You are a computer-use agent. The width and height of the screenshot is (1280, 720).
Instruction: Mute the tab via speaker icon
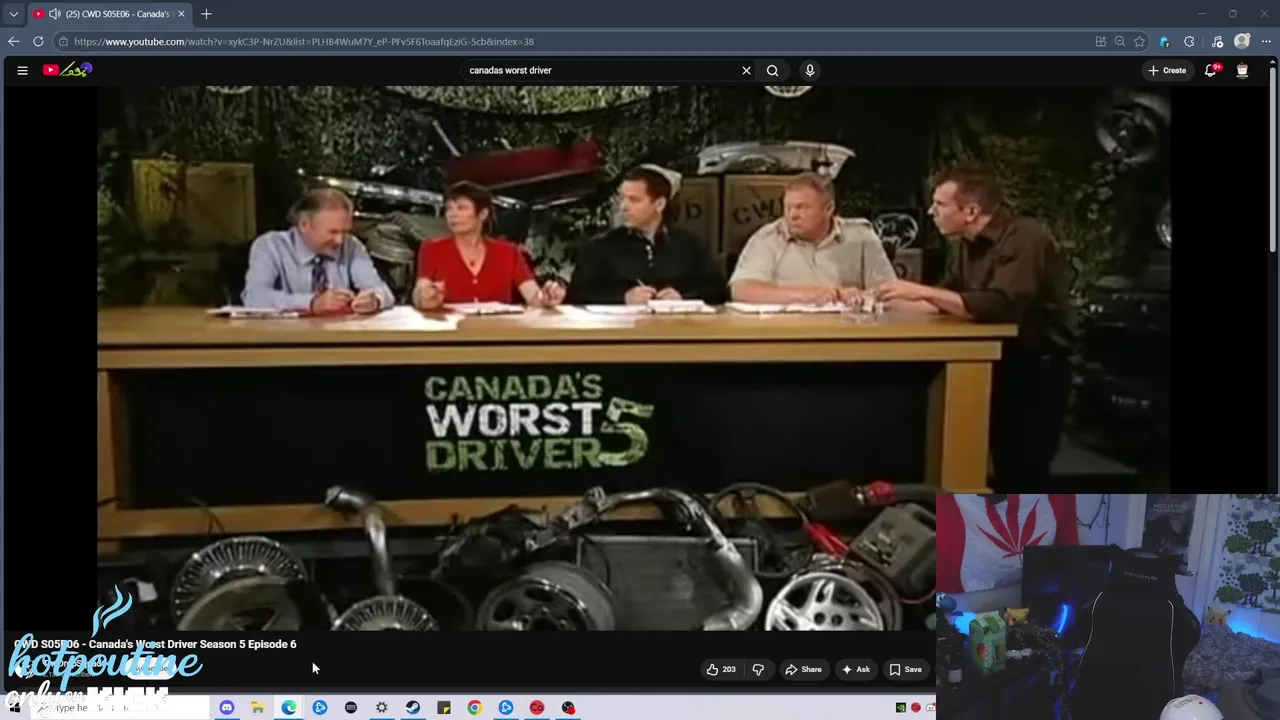pyautogui.click(x=54, y=14)
